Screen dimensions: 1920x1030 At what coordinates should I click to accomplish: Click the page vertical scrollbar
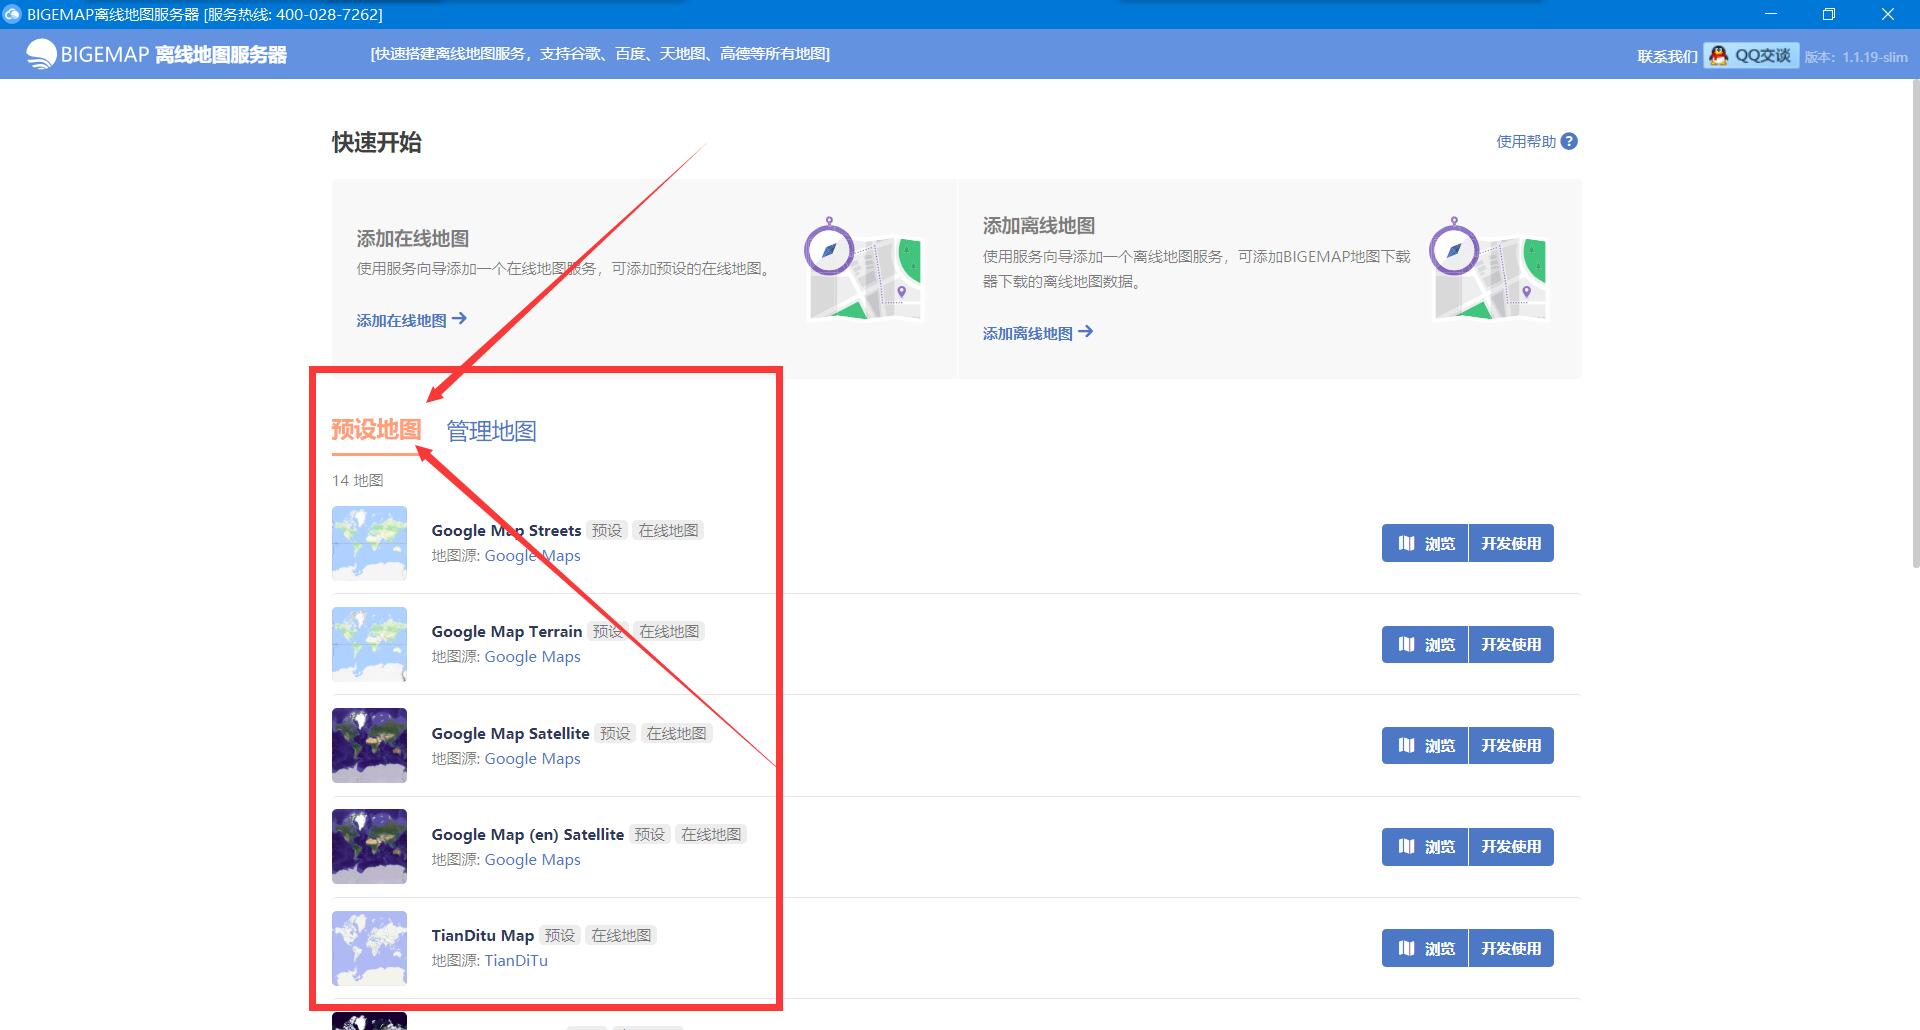click(x=1915, y=322)
